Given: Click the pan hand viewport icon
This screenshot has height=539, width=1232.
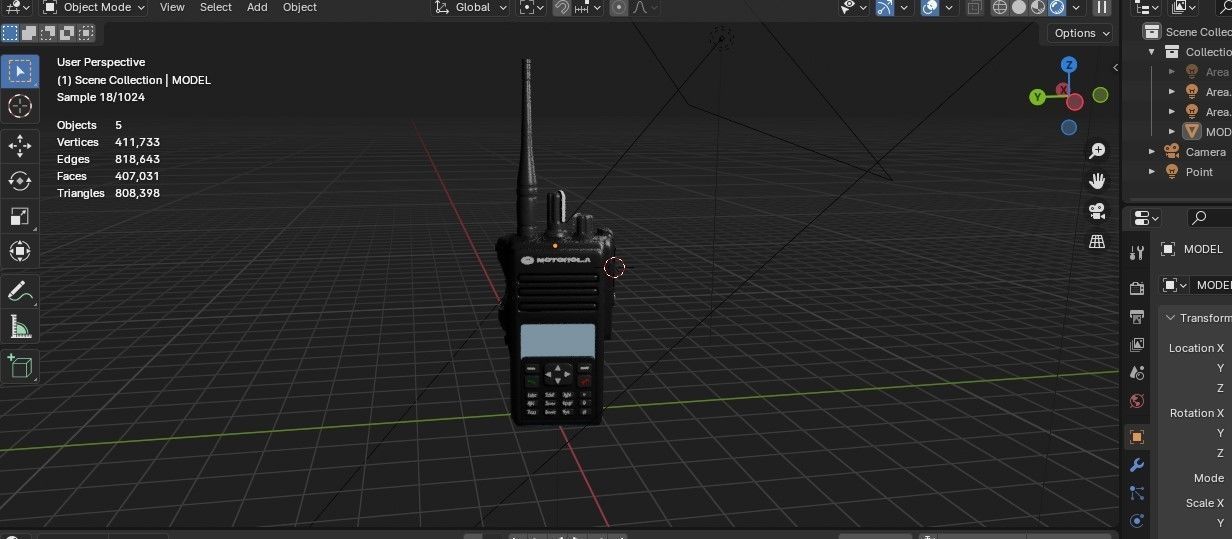Looking at the screenshot, I should [1097, 181].
